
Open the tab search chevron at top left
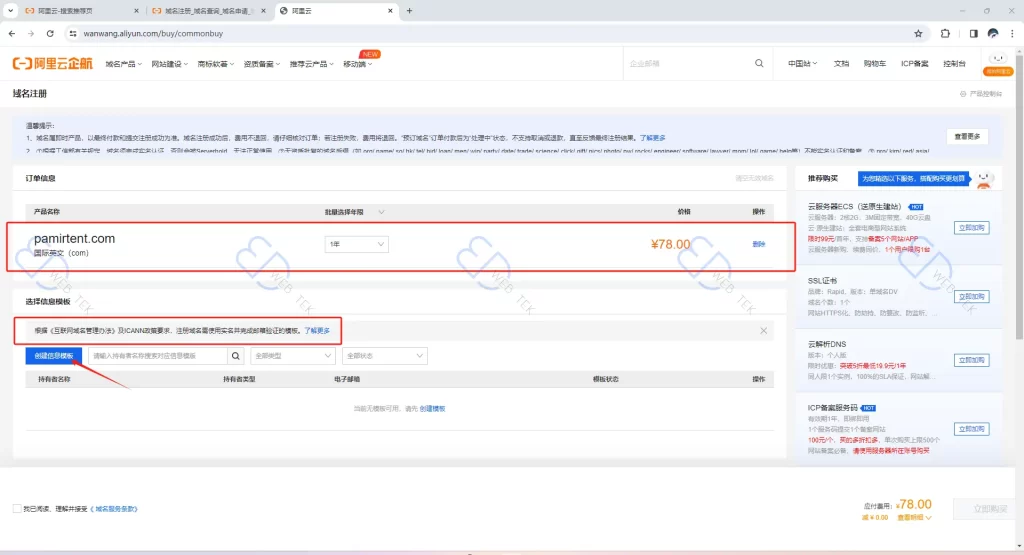[x=10, y=10]
